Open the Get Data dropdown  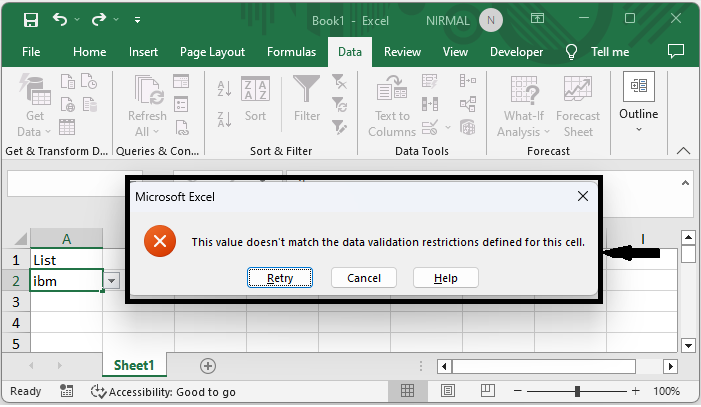34,106
